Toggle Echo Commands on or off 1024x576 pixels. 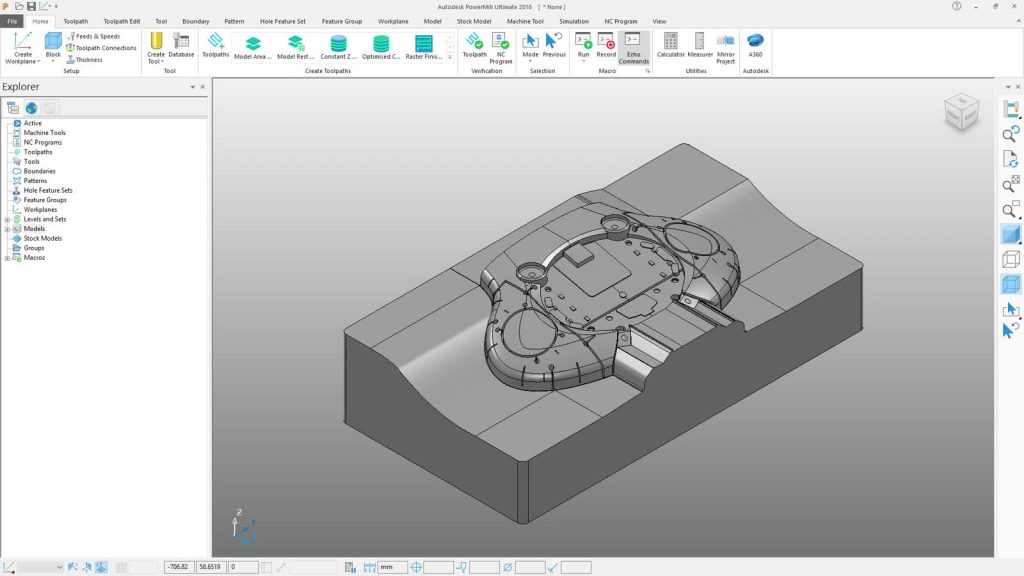point(633,48)
